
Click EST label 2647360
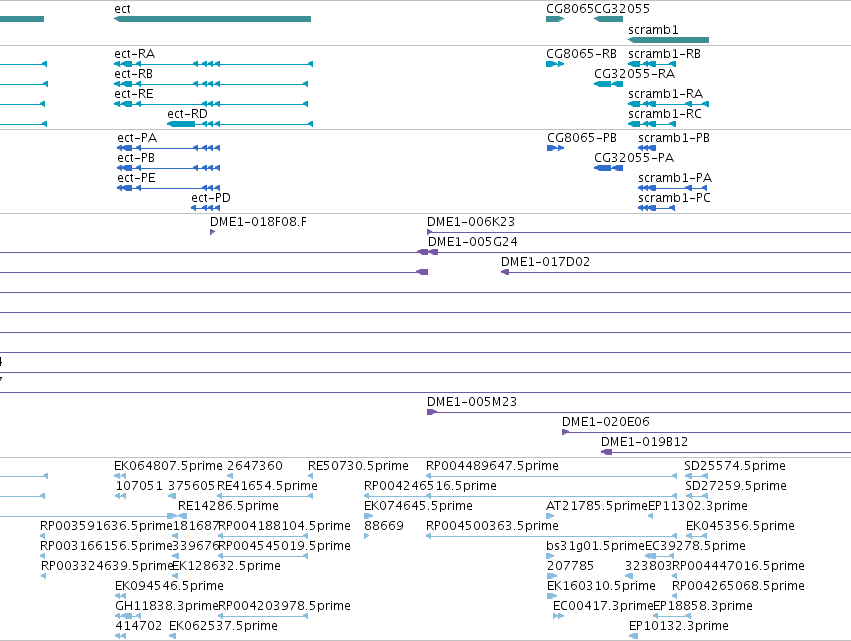(255, 466)
